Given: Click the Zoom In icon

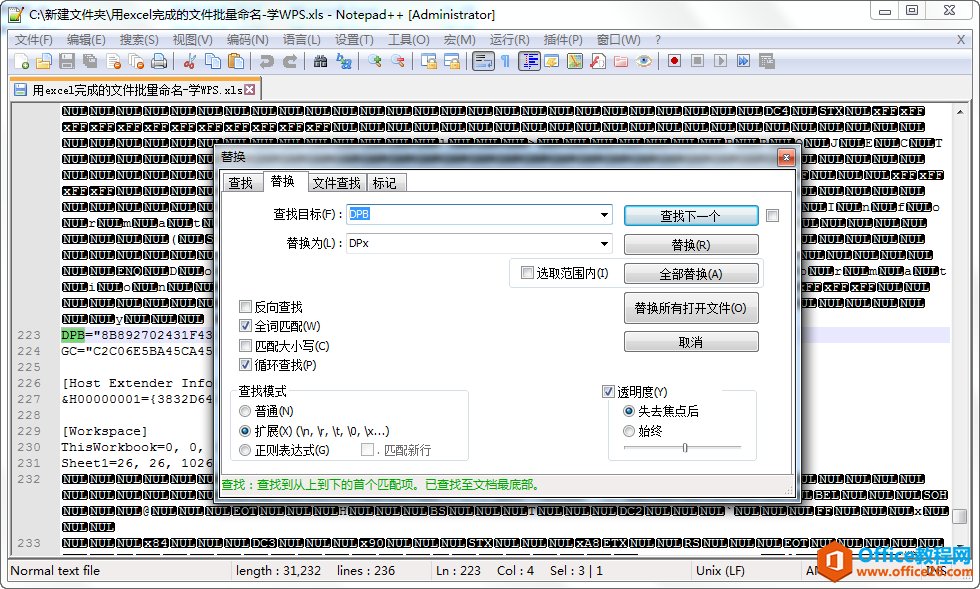Looking at the screenshot, I should tap(374, 61).
